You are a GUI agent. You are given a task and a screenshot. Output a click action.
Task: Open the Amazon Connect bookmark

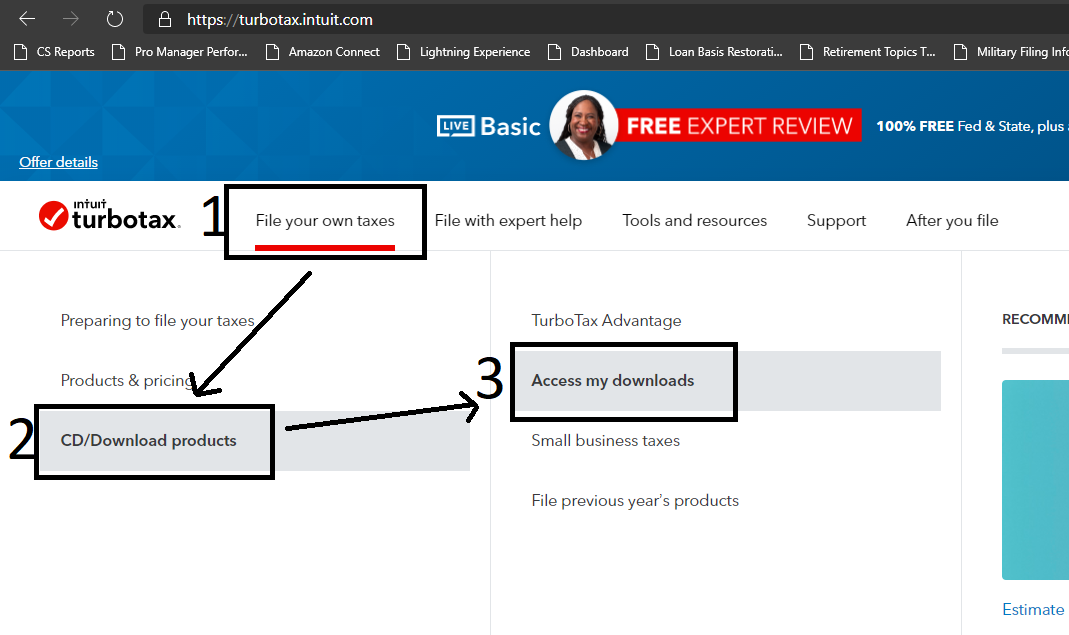(x=322, y=52)
